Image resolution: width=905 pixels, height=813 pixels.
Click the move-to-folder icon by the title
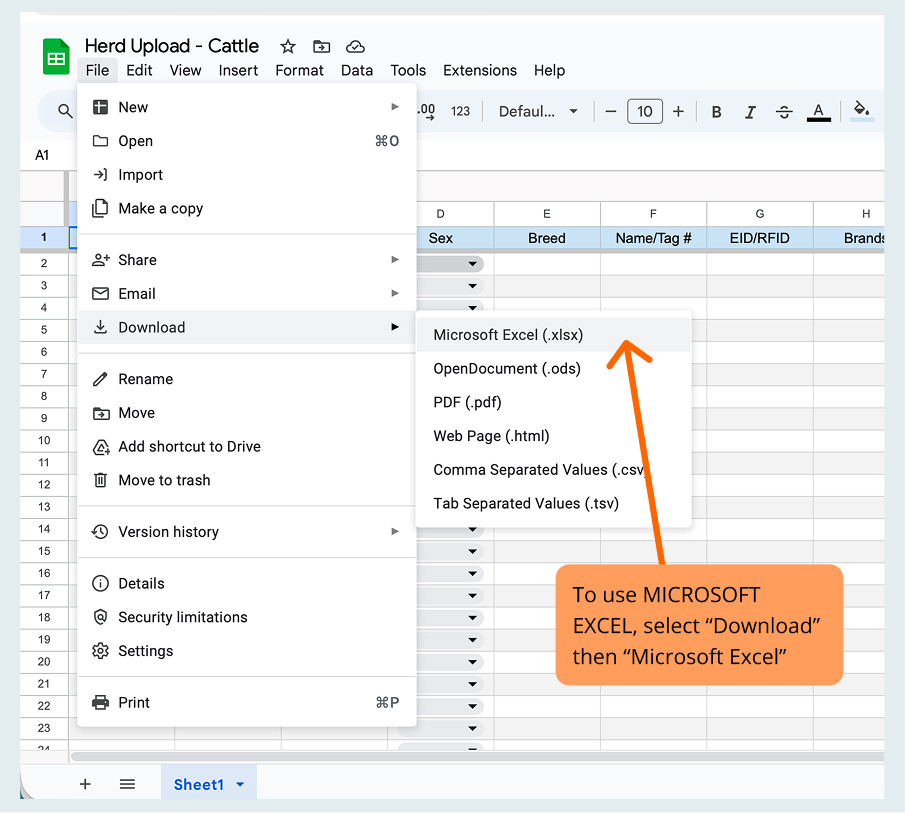point(321,46)
